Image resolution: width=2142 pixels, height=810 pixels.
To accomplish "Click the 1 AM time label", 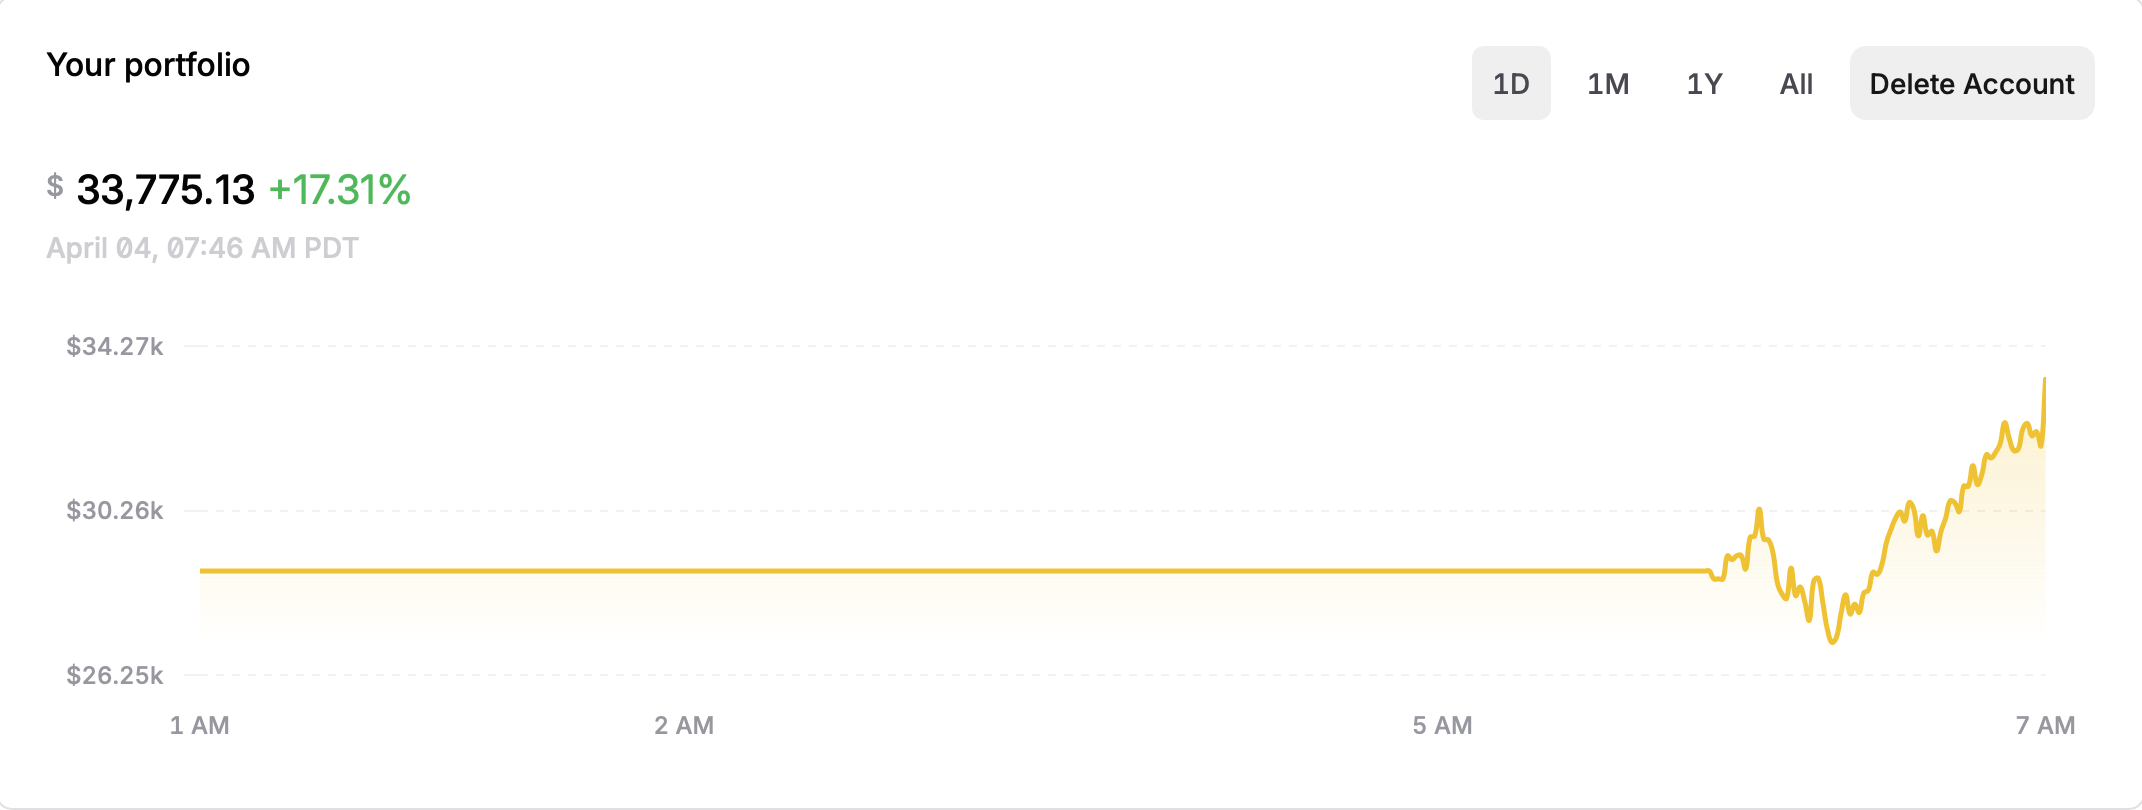I will click(199, 725).
